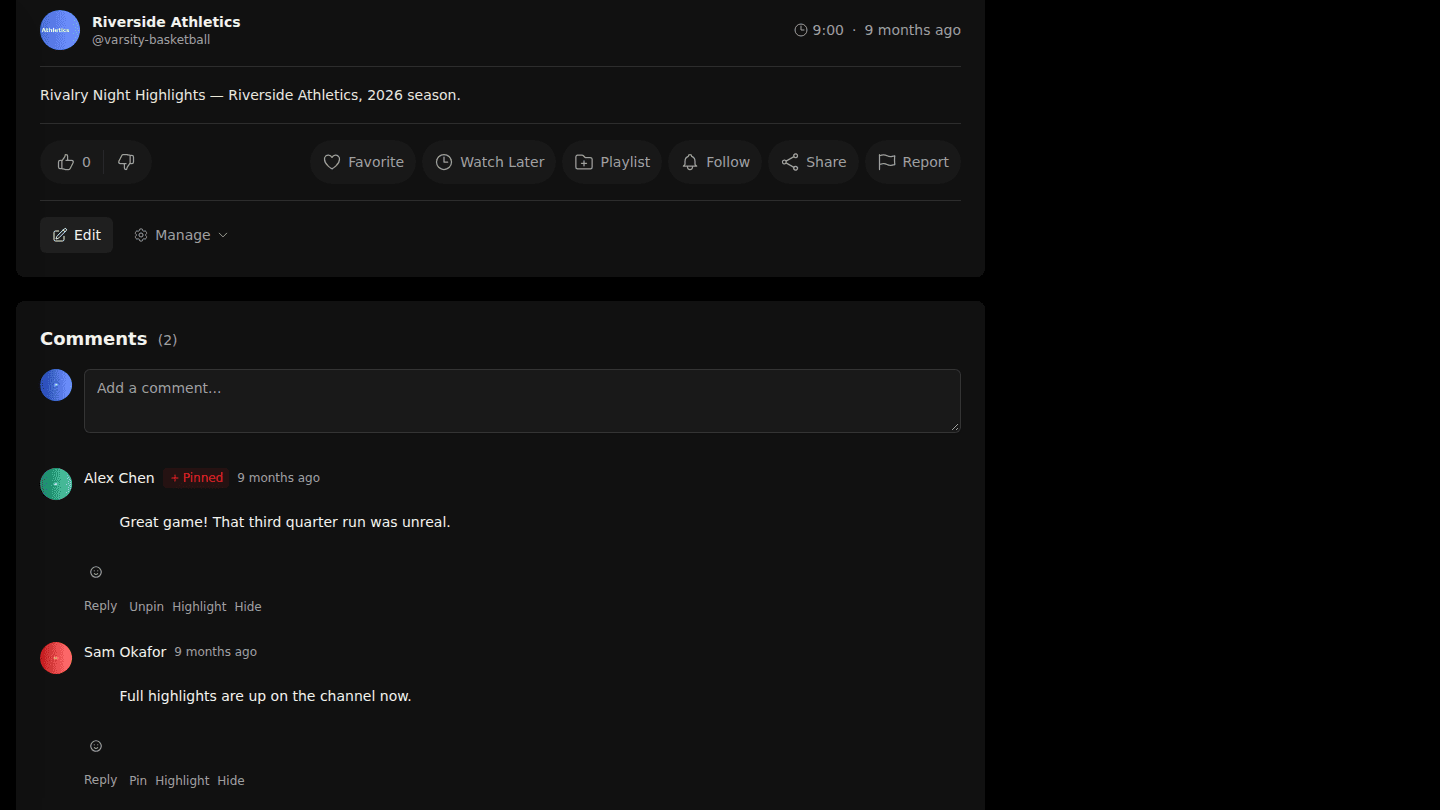The image size is (1440, 810).
Task: Reply to Alex Chen's comment
Action: [100, 606]
